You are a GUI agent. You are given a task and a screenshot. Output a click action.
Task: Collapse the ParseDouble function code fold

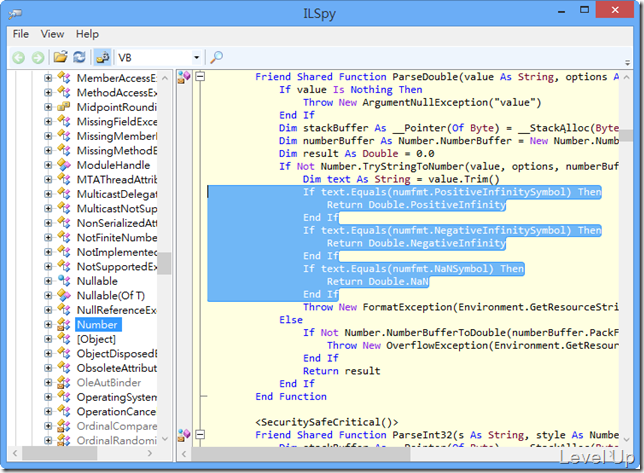(200, 76)
